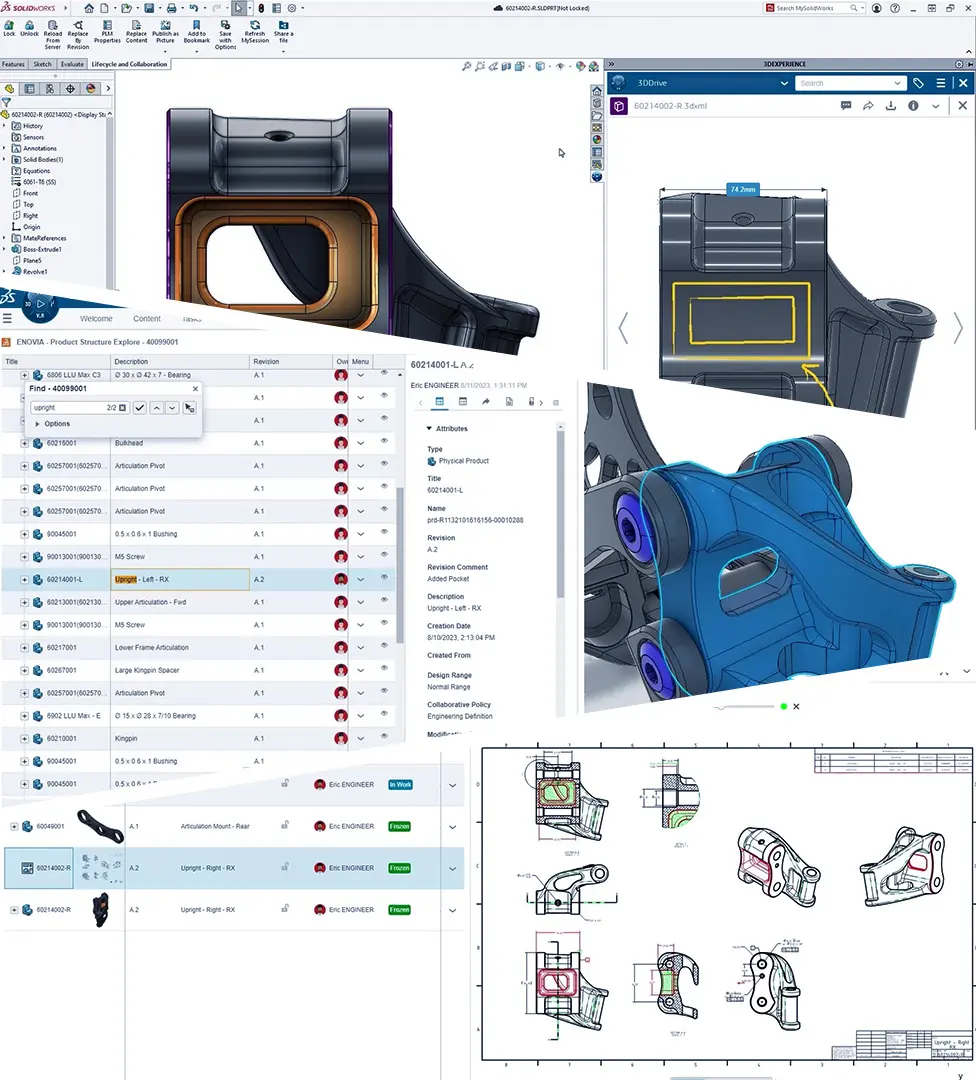Open the Welcome tab in ENOVIA
Viewport: 976px width, 1080px height.
pos(96,319)
